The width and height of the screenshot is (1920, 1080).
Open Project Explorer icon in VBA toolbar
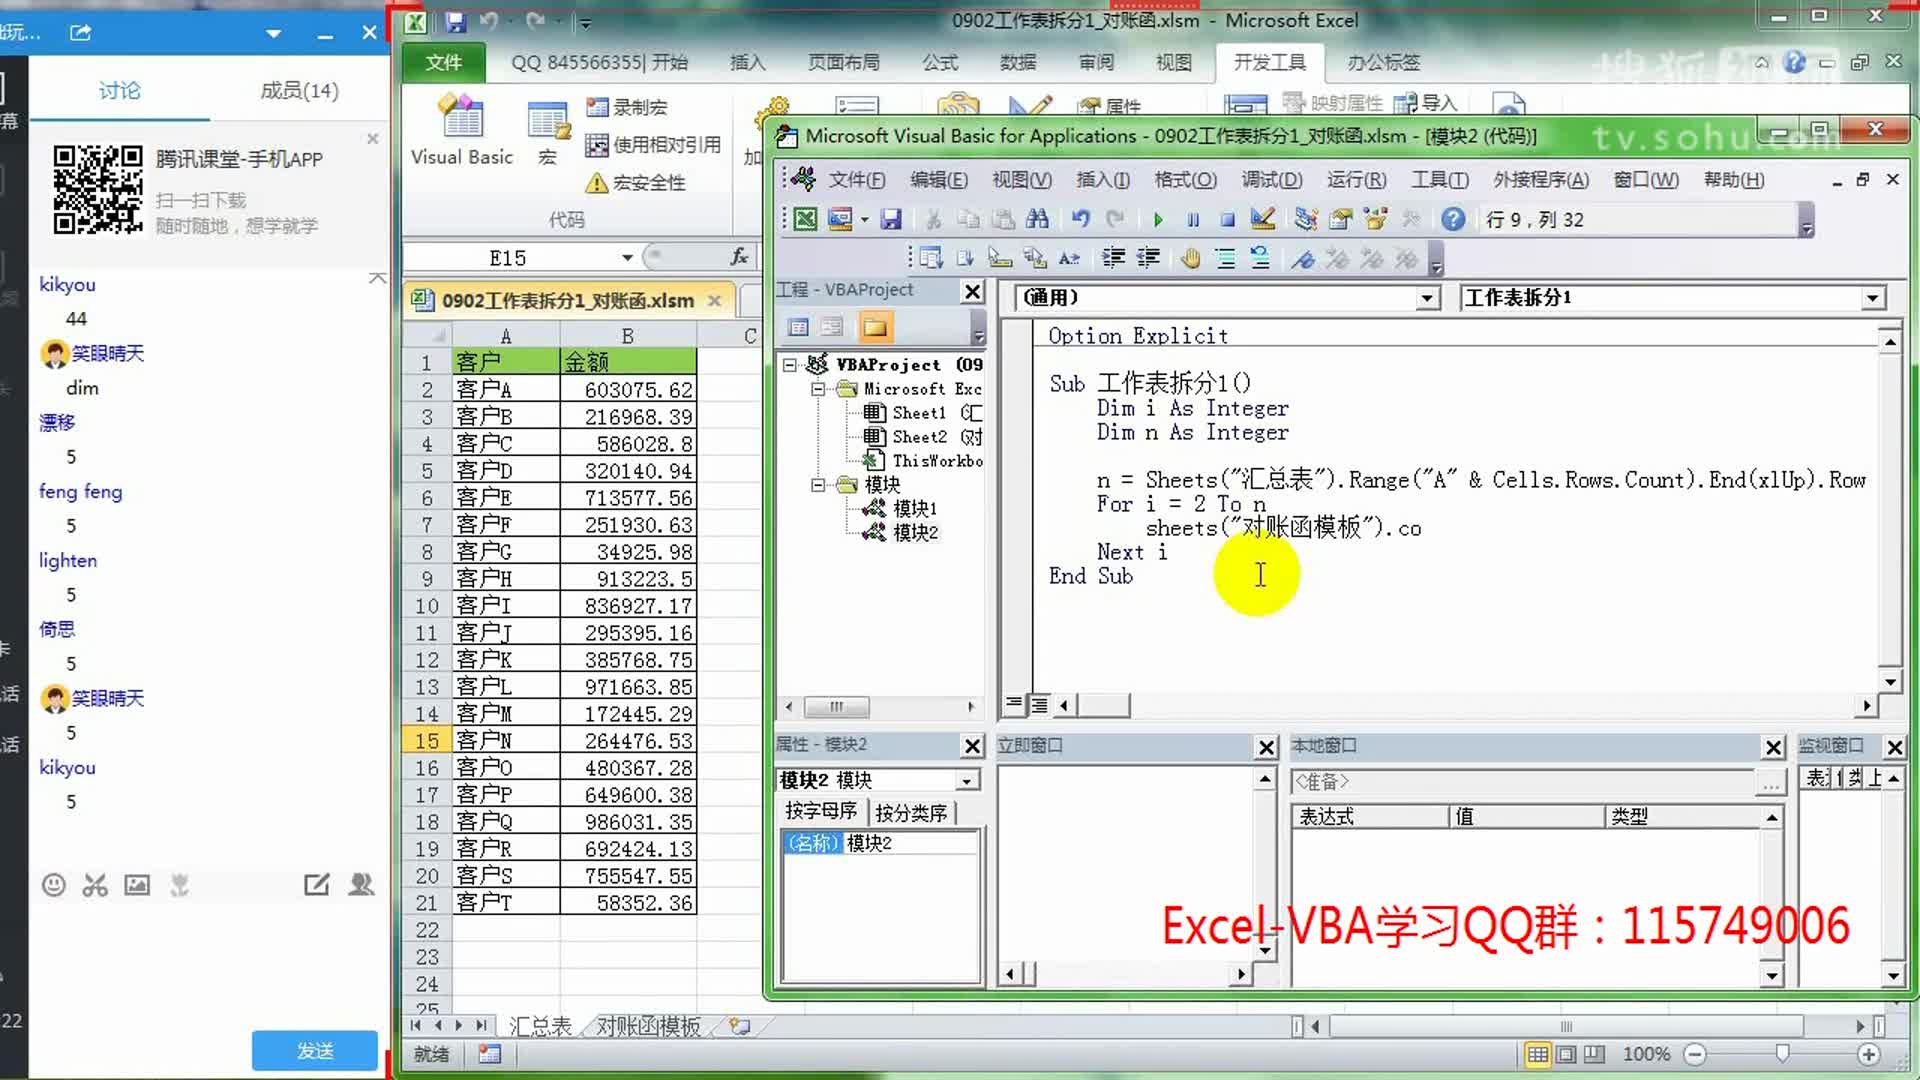1305,219
